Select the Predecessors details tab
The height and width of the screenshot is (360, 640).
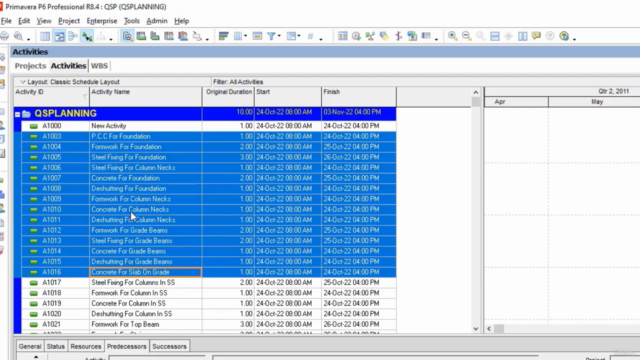tap(127, 346)
